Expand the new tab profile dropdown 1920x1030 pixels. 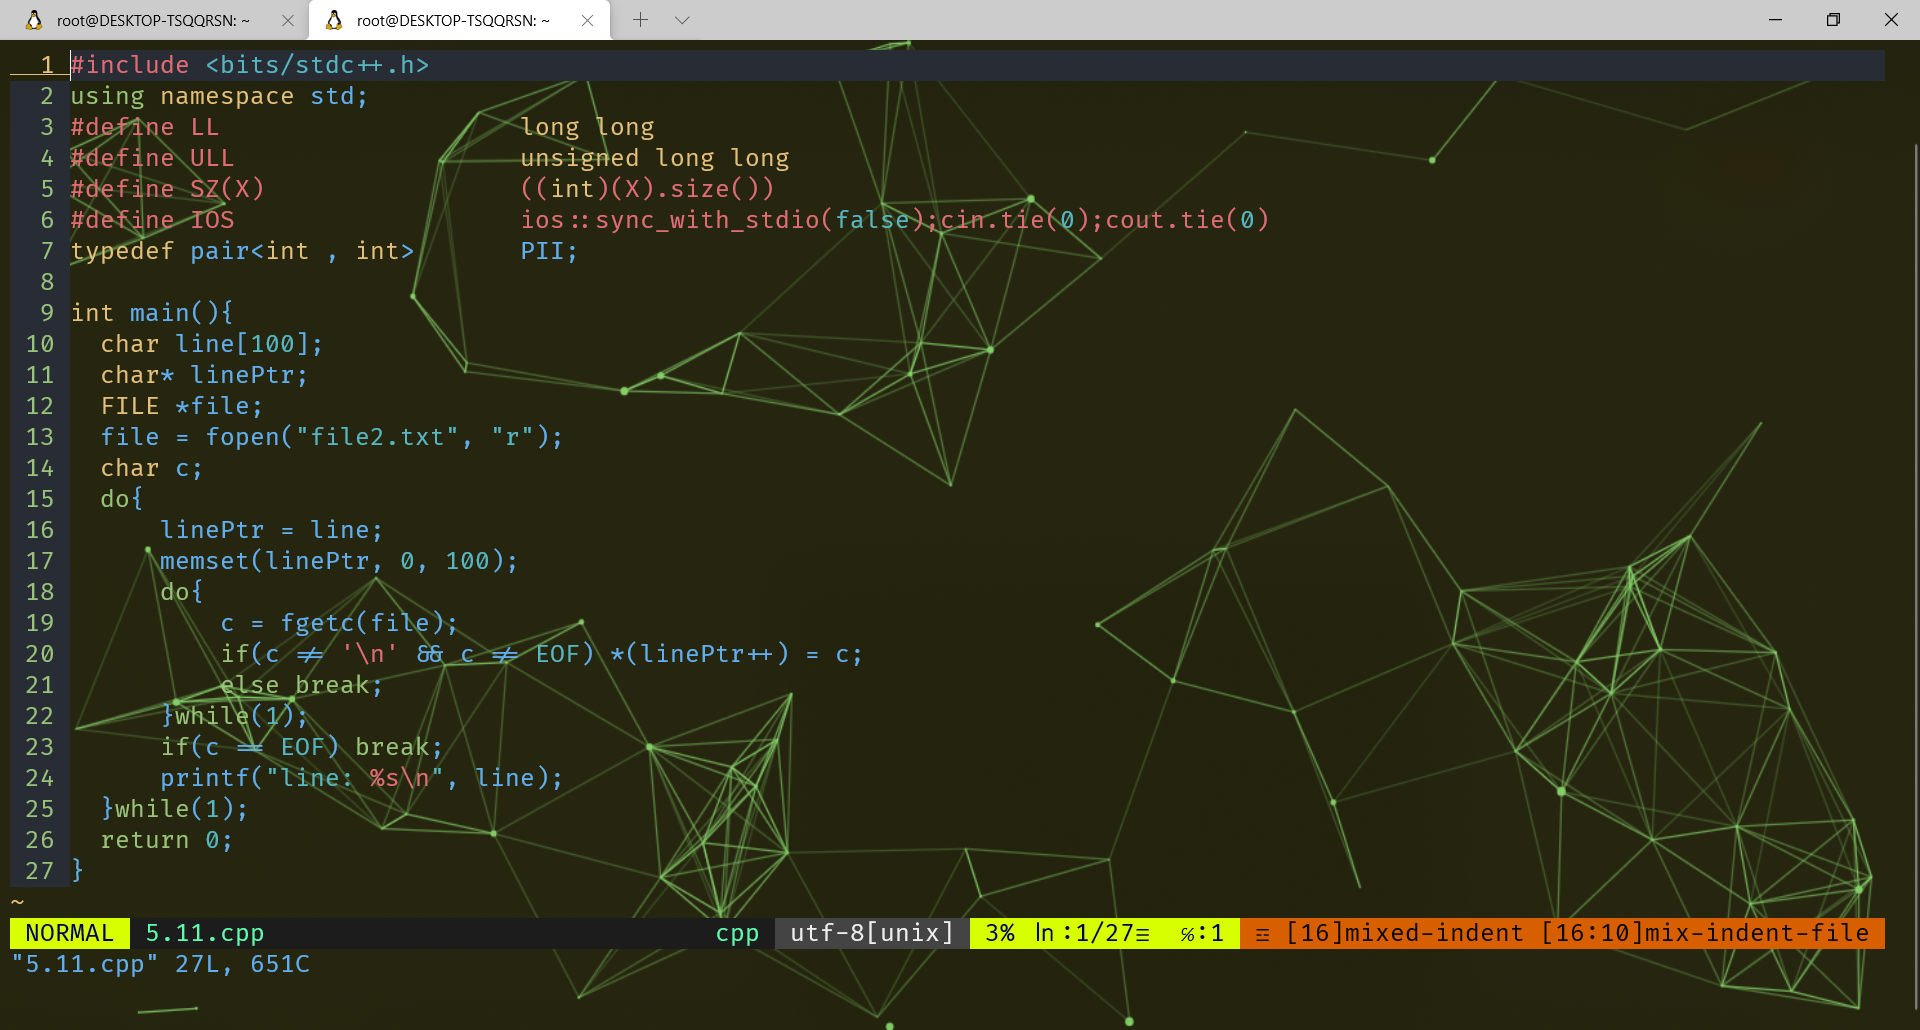pyautogui.click(x=682, y=20)
